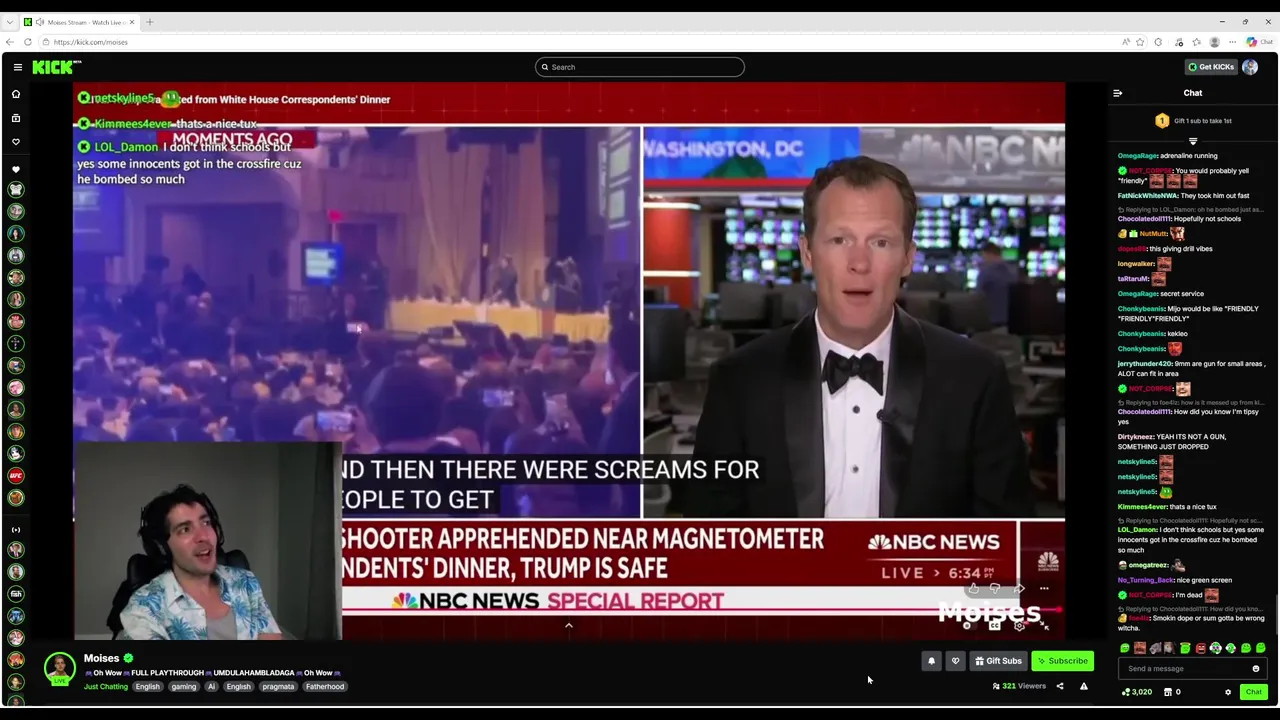Collapse player overlay with up chevron

569,626
